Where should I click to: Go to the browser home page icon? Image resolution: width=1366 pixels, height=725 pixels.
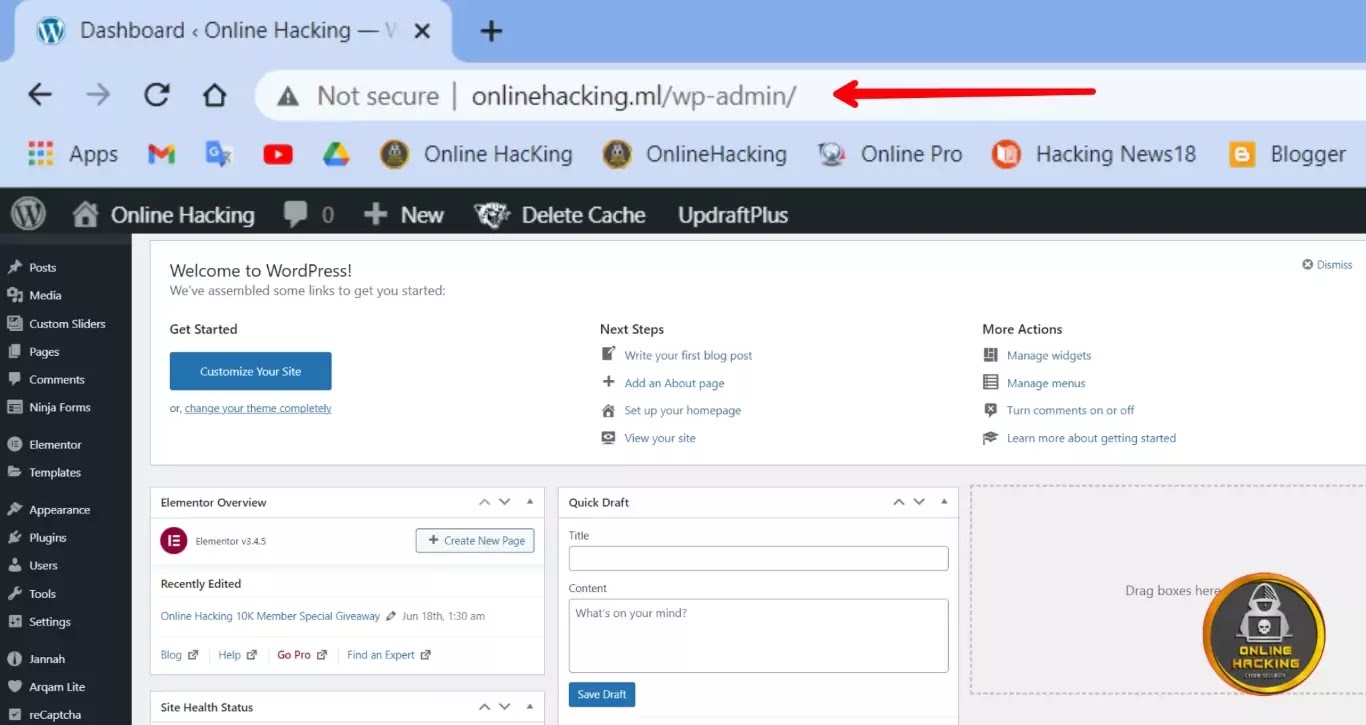pos(214,95)
